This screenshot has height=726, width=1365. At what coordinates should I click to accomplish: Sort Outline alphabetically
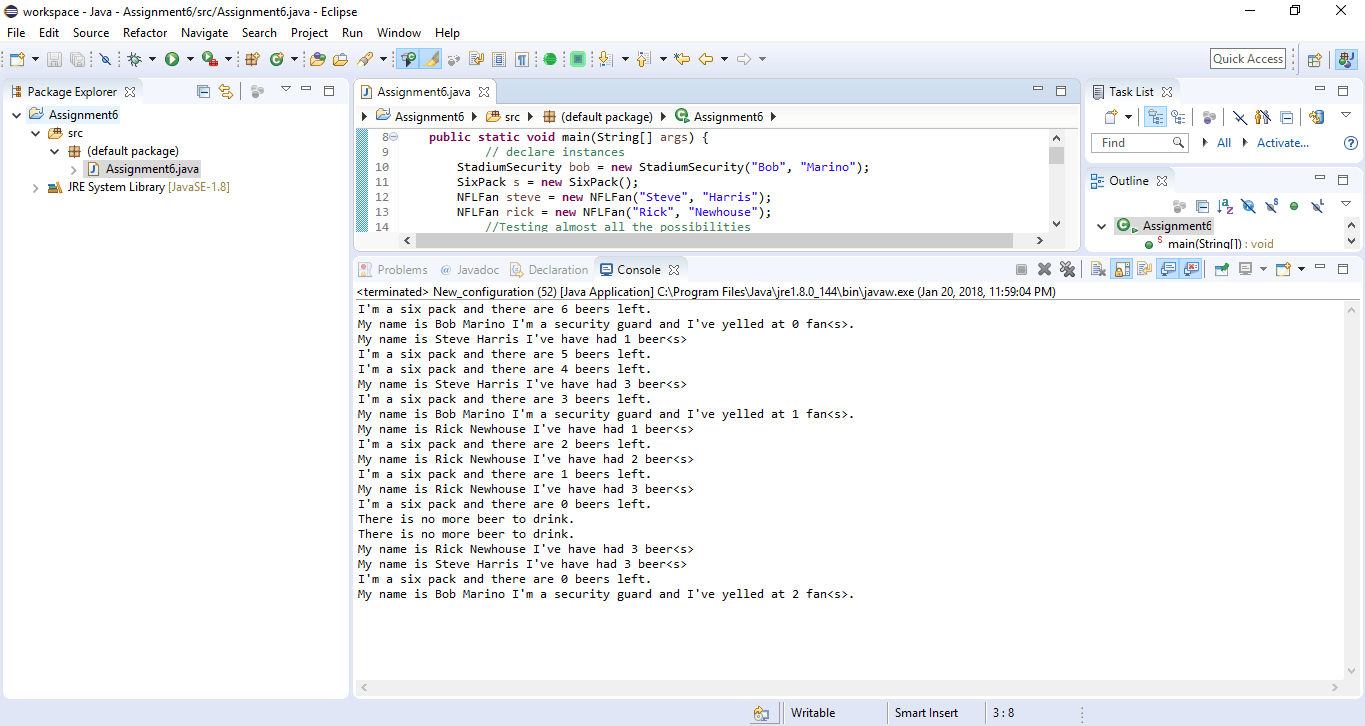click(x=1226, y=206)
